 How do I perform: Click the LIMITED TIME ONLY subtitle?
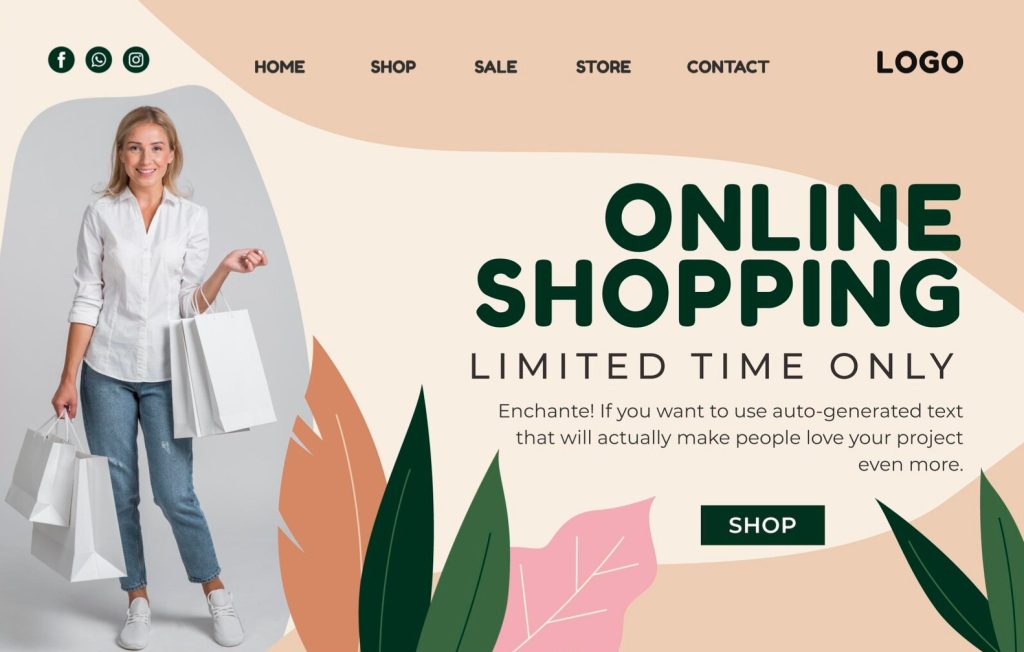point(713,366)
